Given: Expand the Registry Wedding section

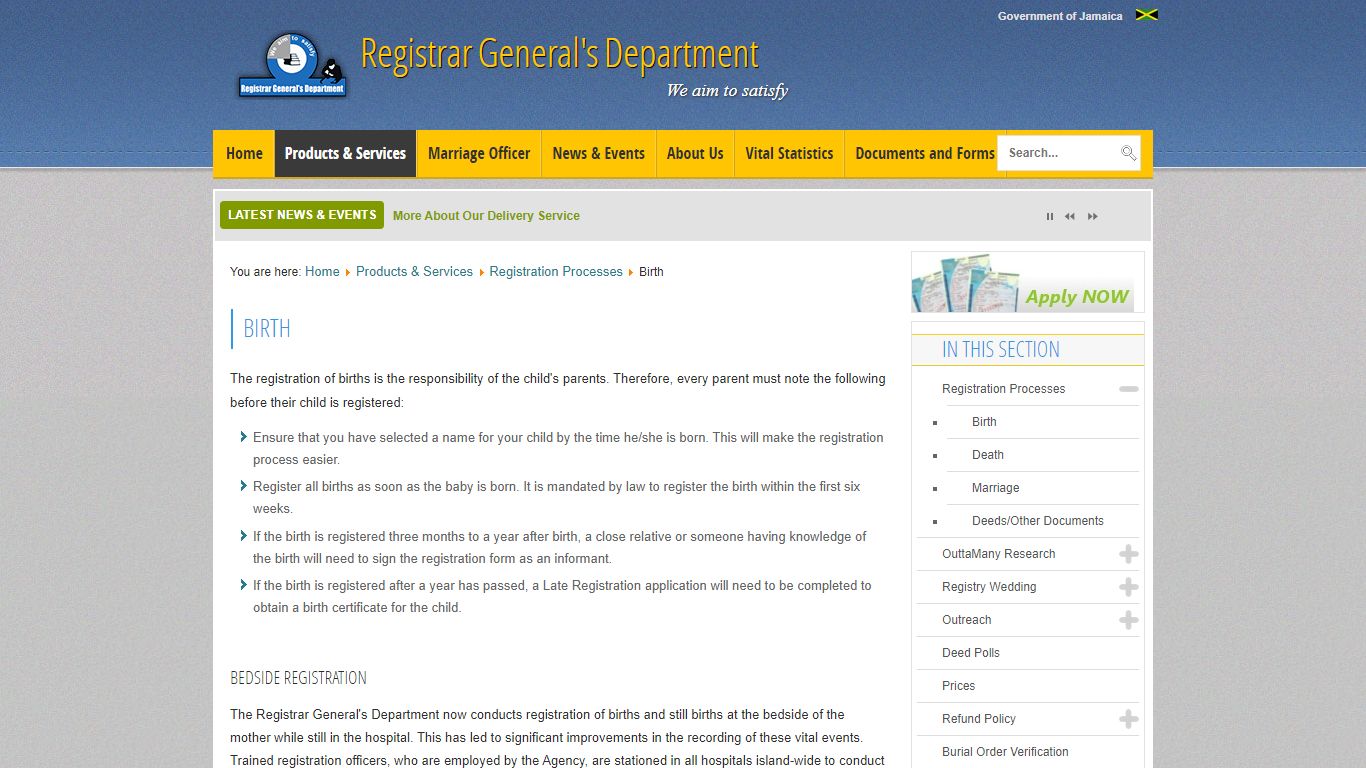Looking at the screenshot, I should tap(1129, 587).
